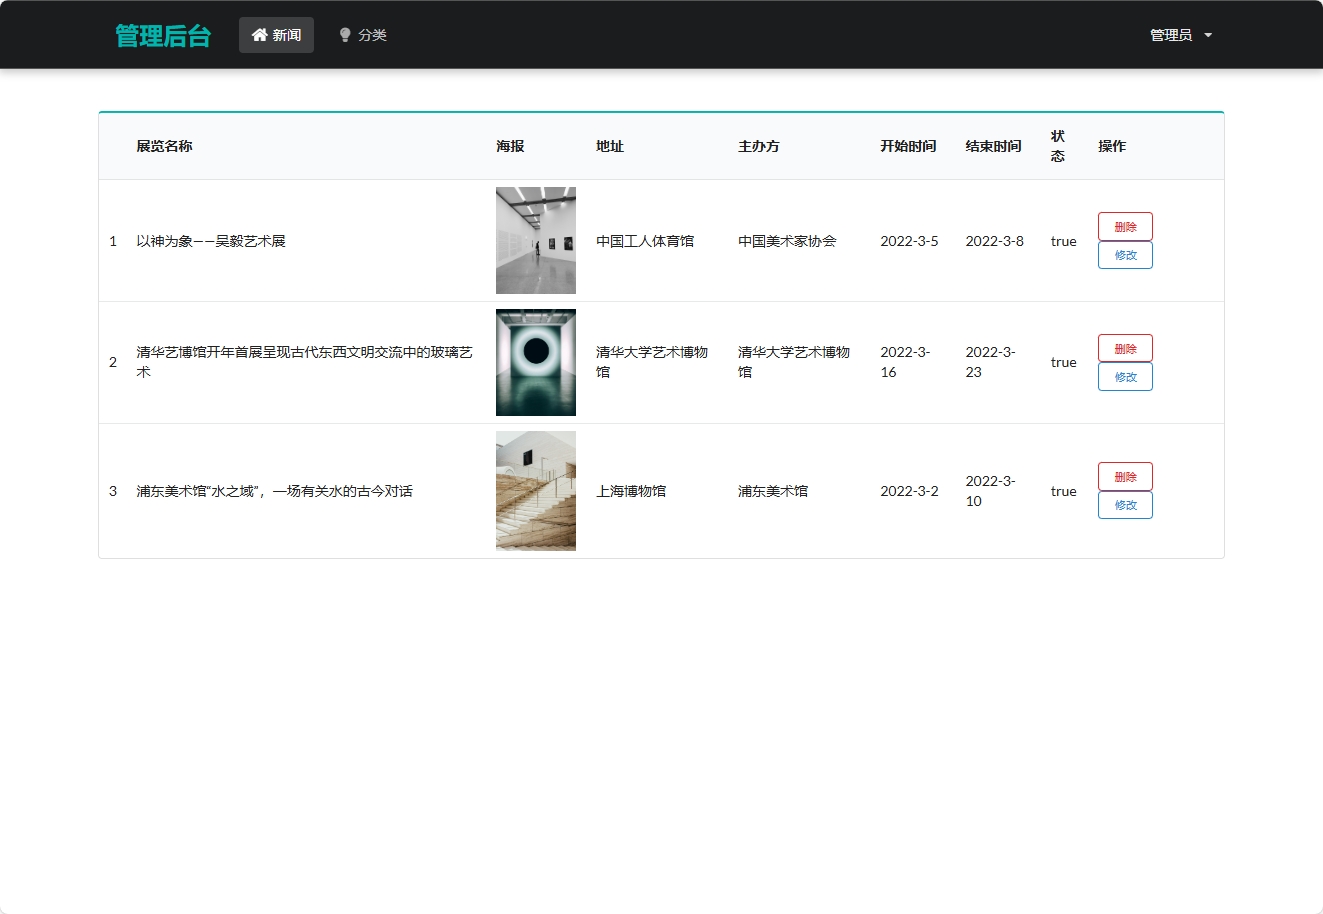Click 修改 on the 浦东美术馆 exhibition row
The height and width of the screenshot is (914, 1323).
[x=1125, y=505]
